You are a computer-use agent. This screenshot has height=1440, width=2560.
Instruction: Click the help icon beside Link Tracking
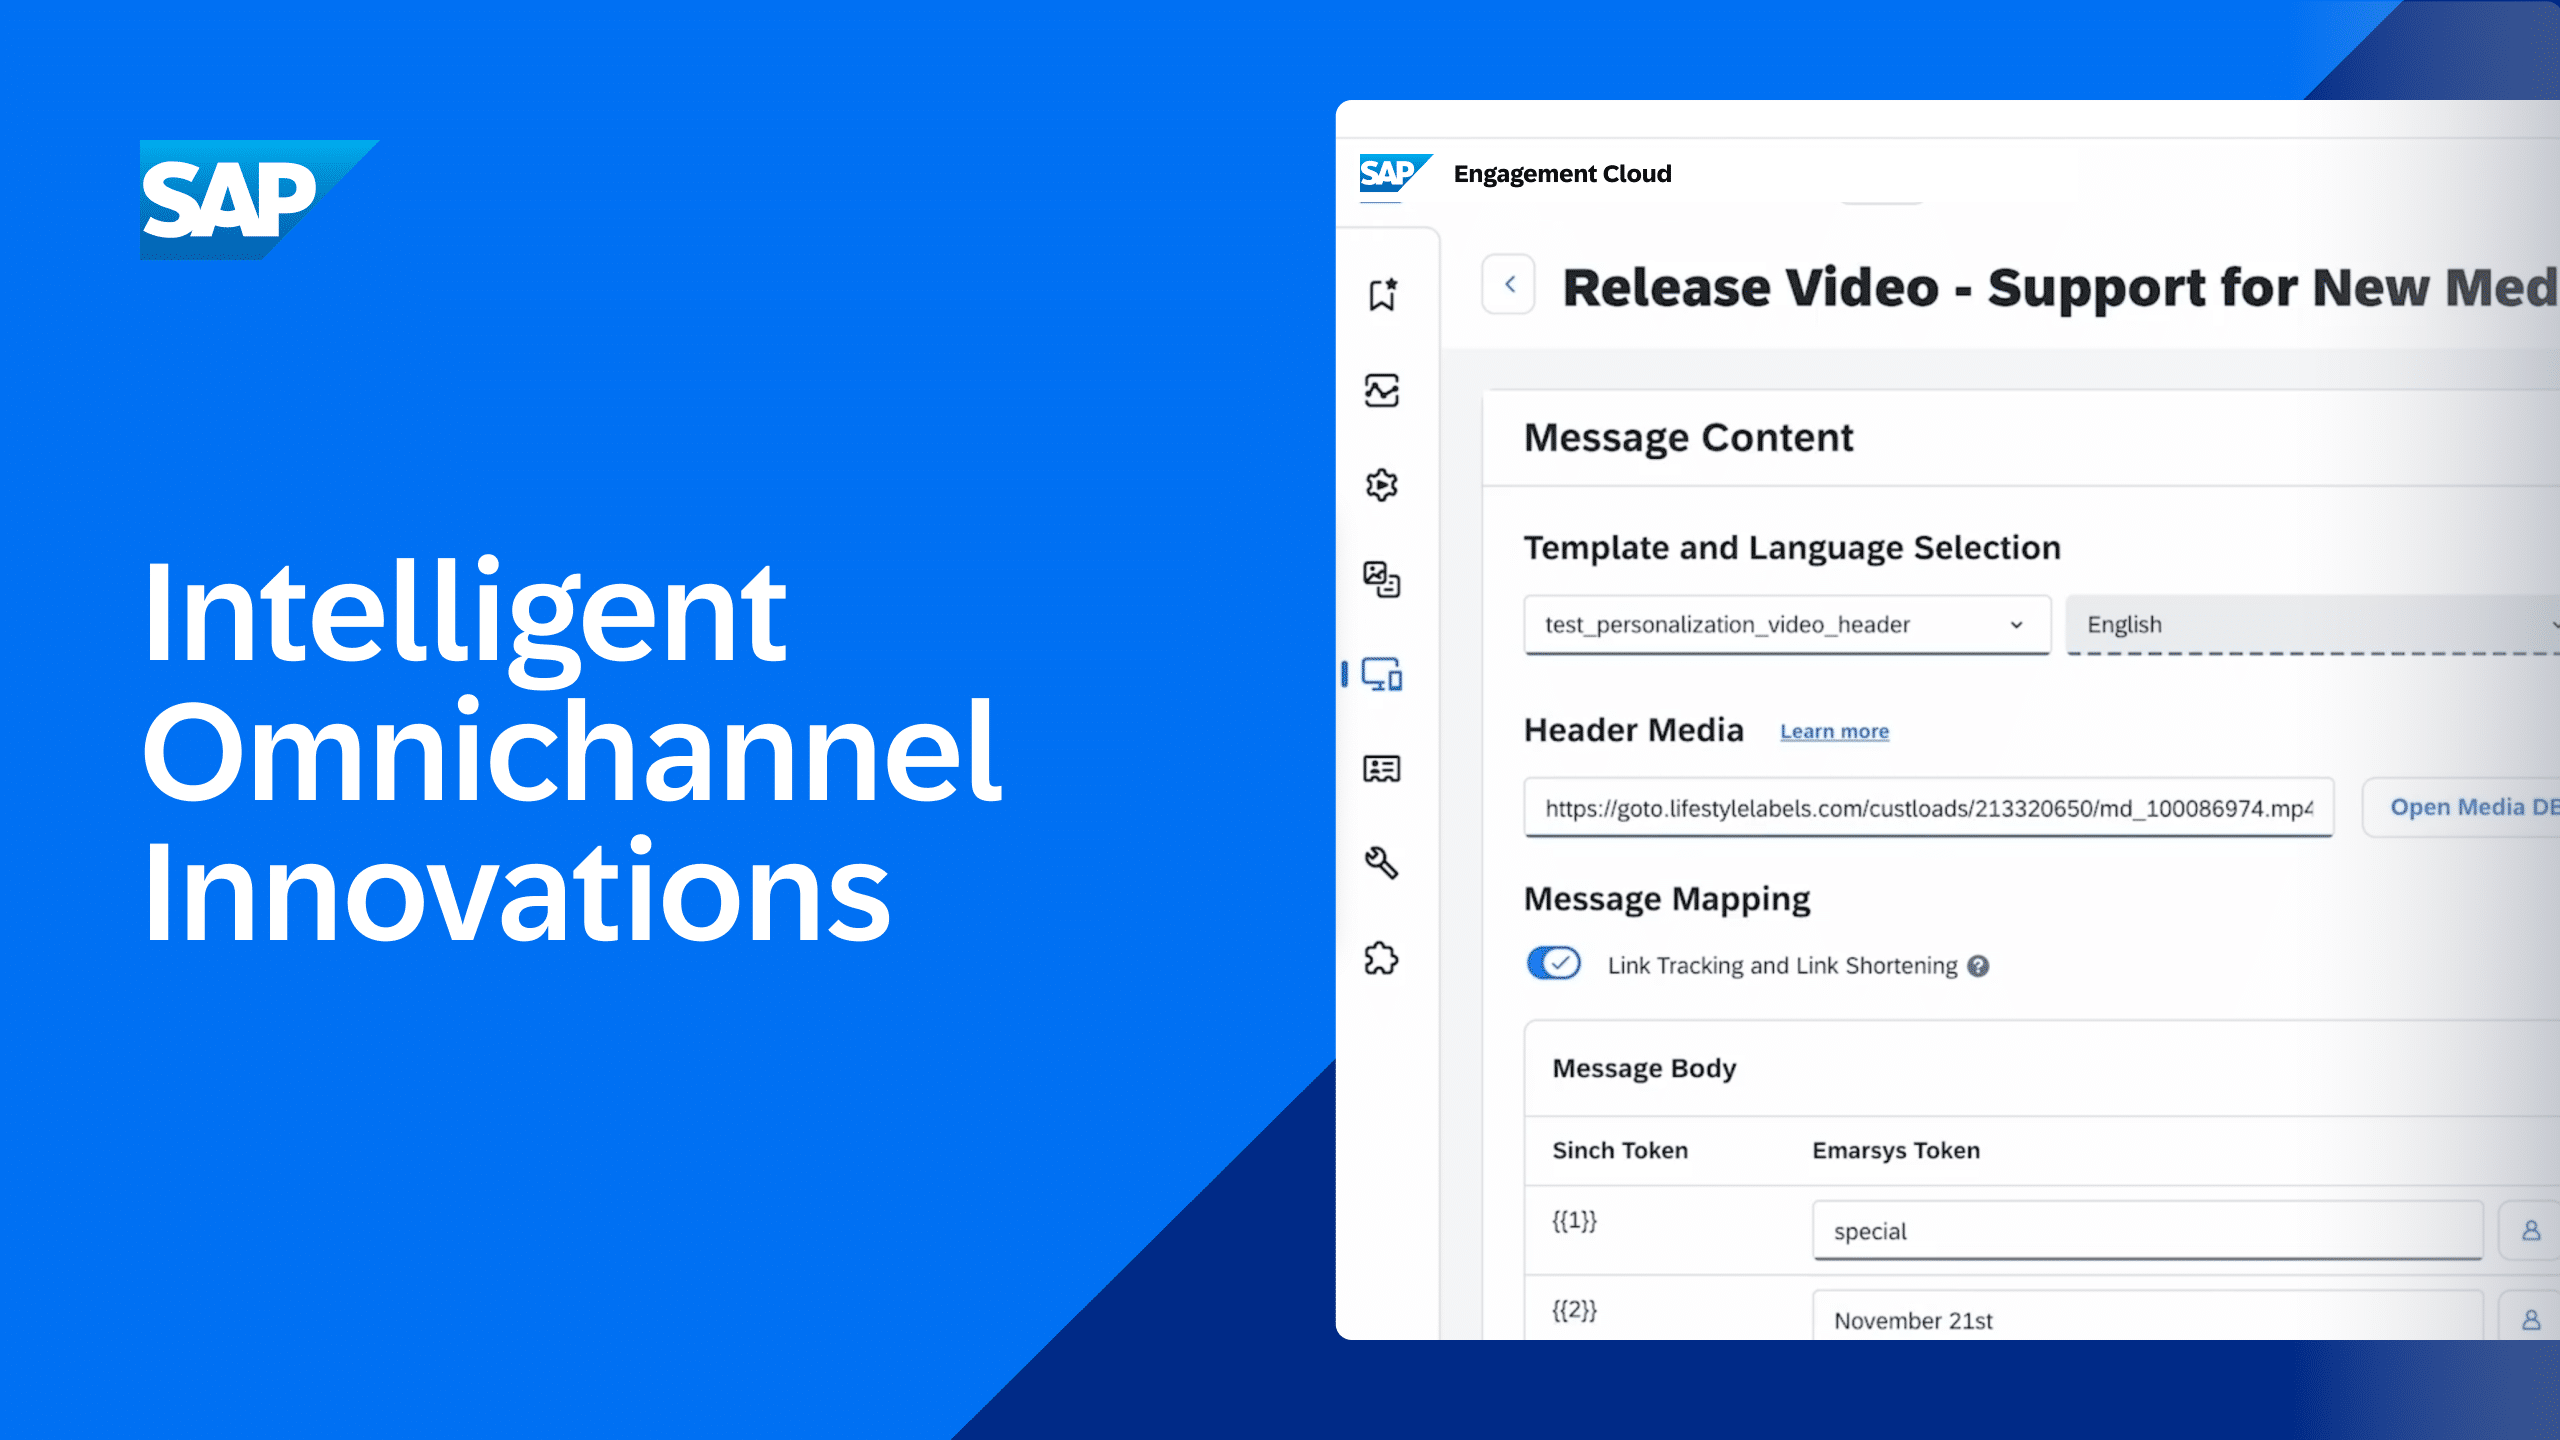[1977, 965]
